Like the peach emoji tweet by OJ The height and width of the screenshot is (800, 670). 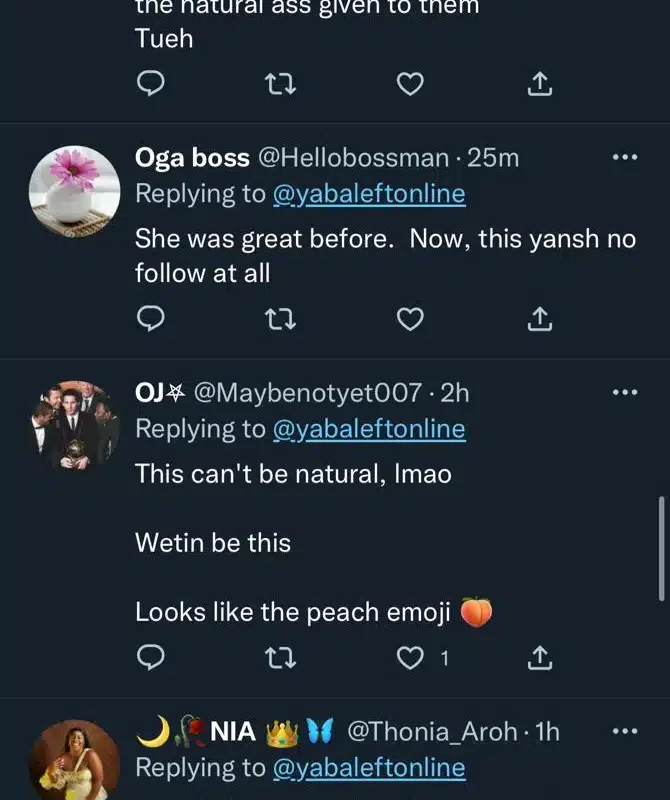410,657
